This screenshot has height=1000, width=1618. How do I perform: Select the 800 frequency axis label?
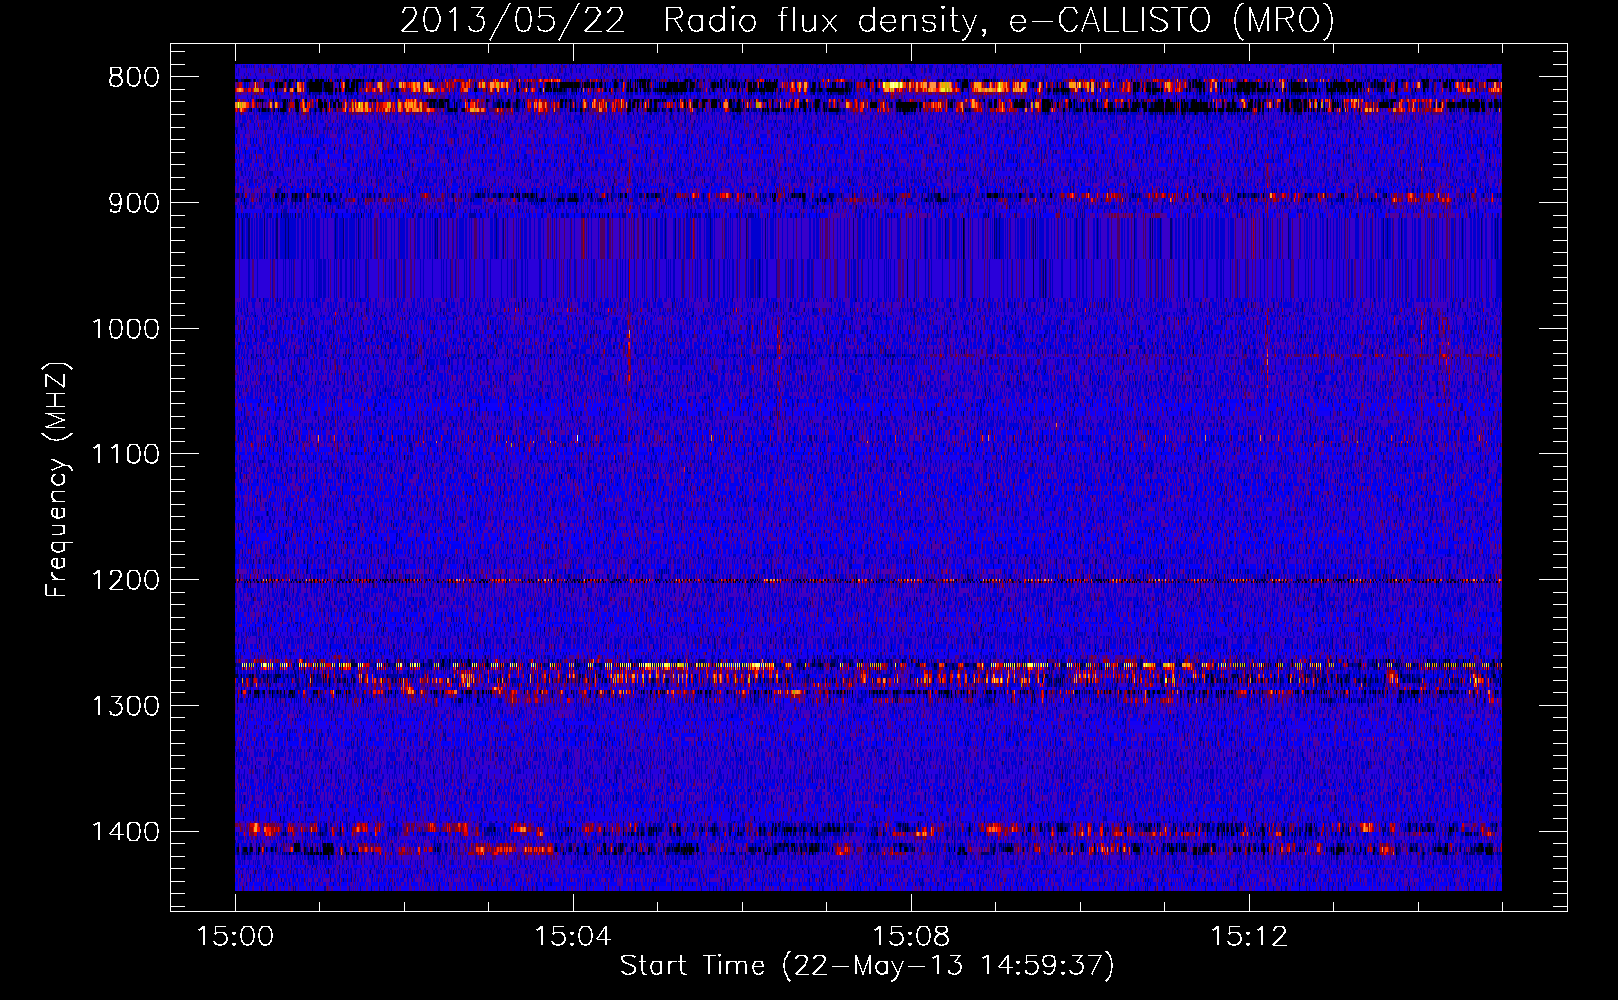pyautogui.click(x=134, y=78)
